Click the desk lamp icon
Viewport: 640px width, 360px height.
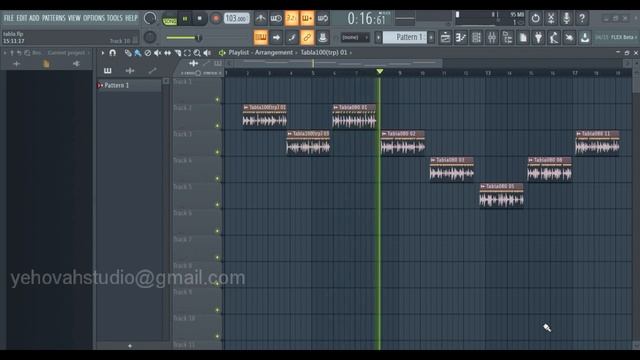click(x=554, y=38)
